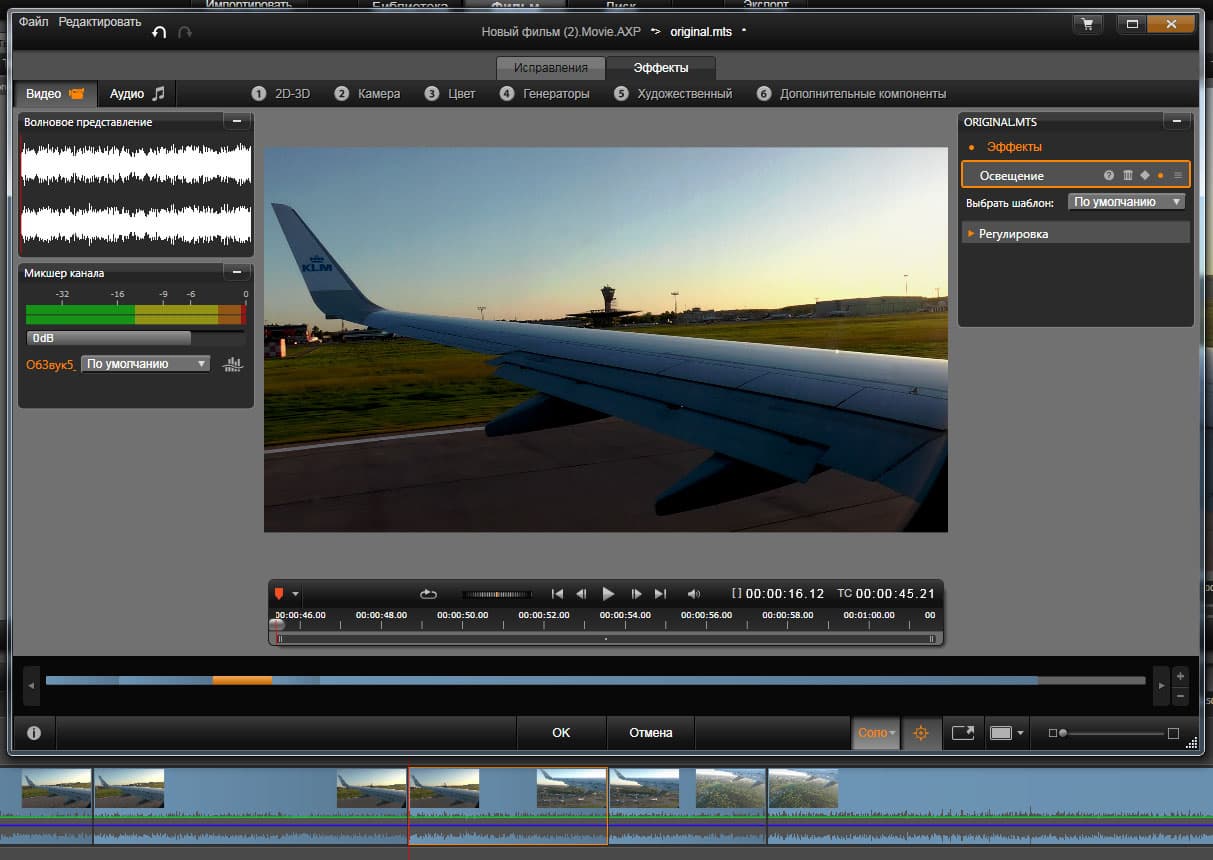Click the undo arrow icon
Viewport: 1213px width, 860px height.
click(159, 32)
